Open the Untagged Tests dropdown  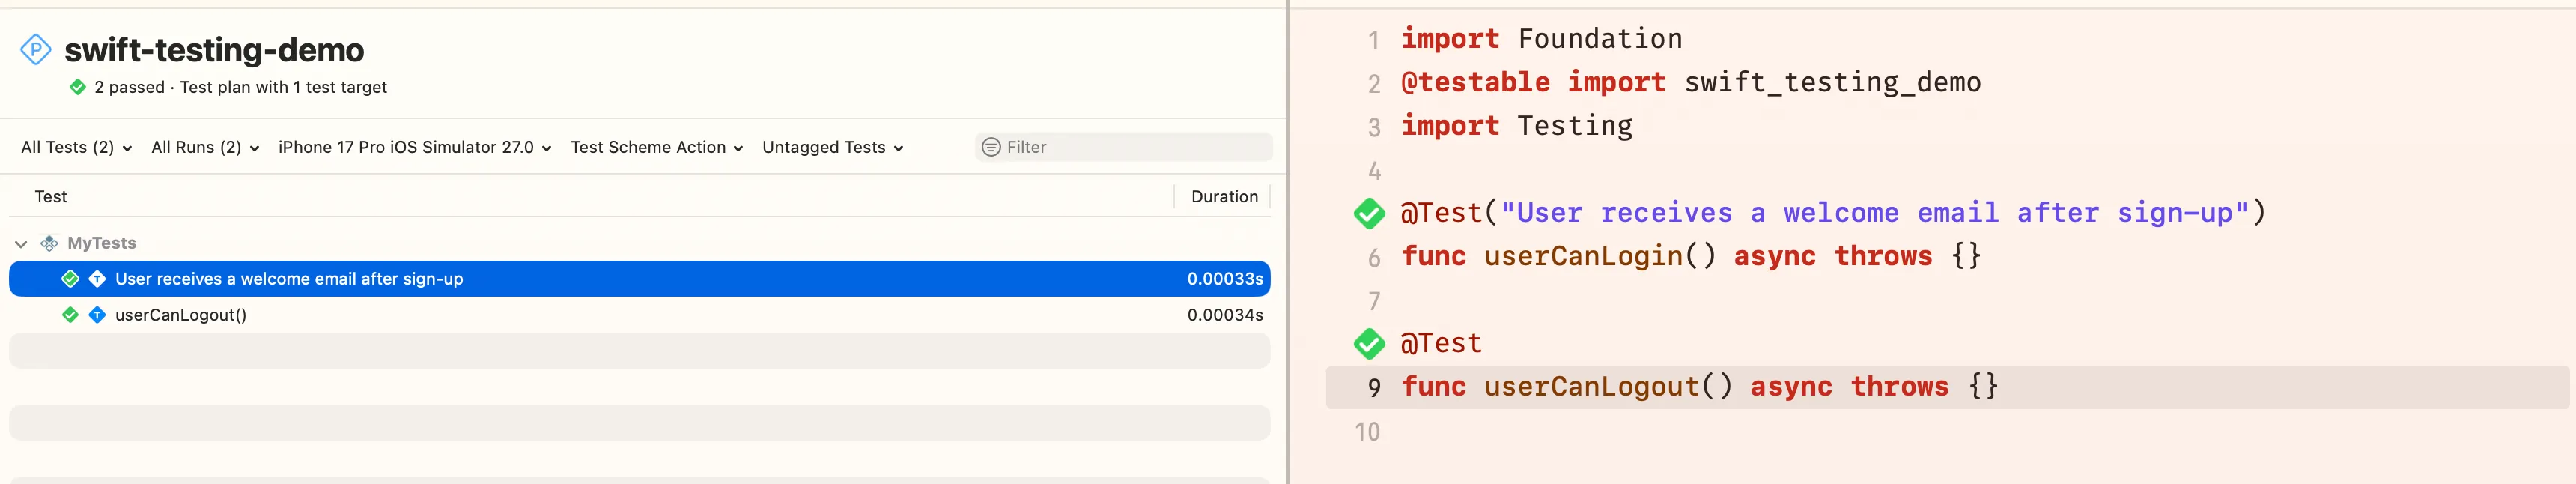[x=833, y=147]
